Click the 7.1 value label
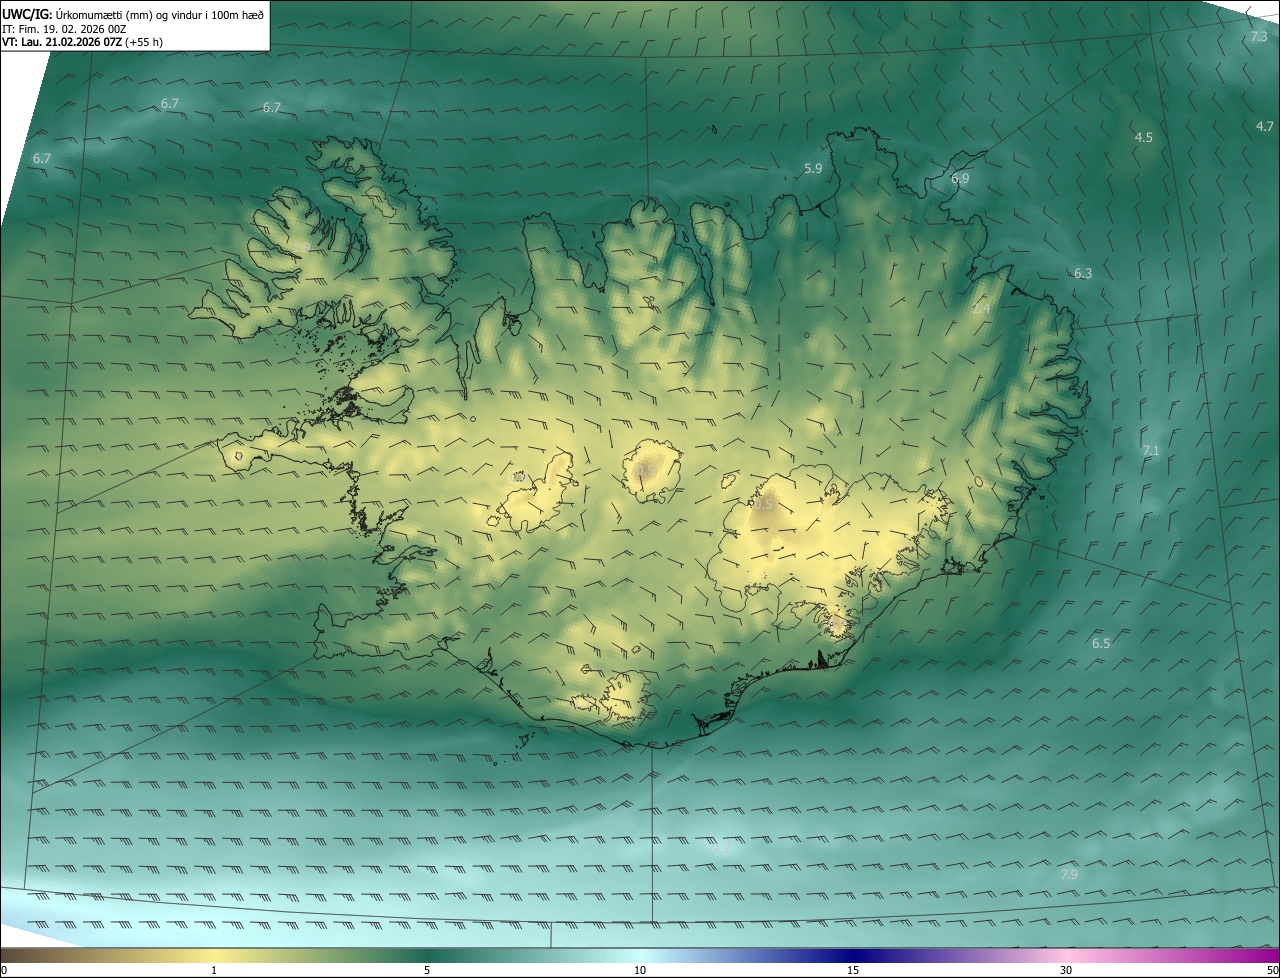The height and width of the screenshot is (978, 1280). point(1151,451)
